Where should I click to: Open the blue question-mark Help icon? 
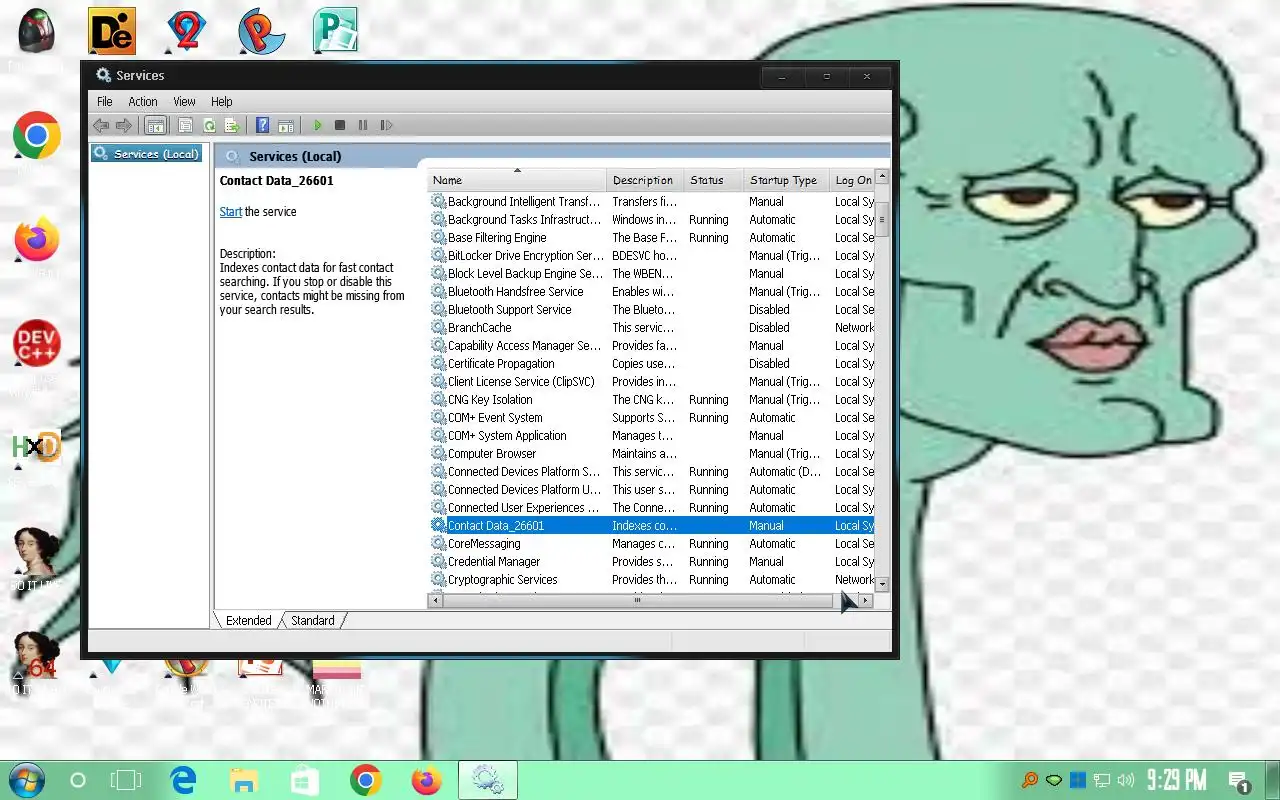pos(262,125)
